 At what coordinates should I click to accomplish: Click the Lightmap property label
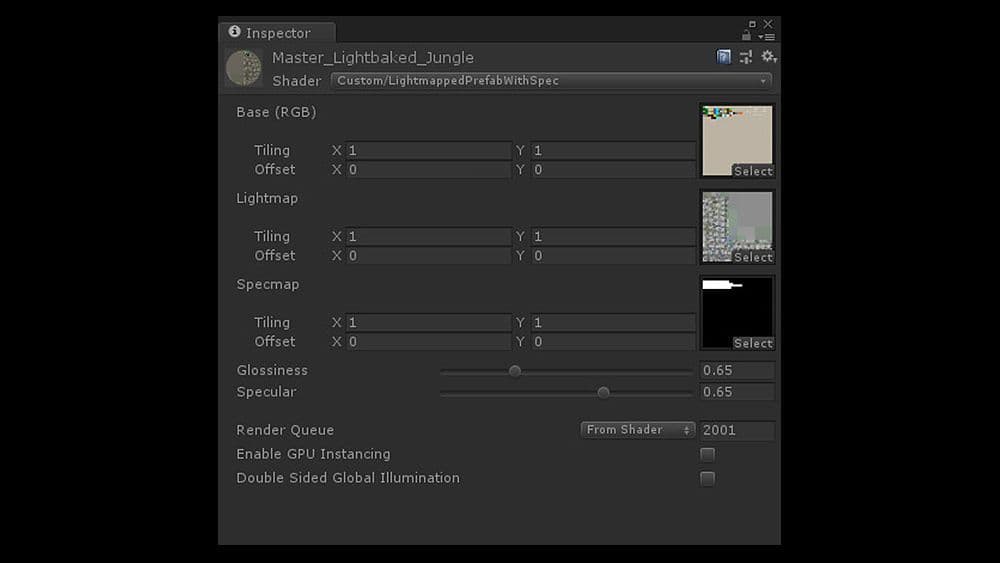[x=267, y=198]
